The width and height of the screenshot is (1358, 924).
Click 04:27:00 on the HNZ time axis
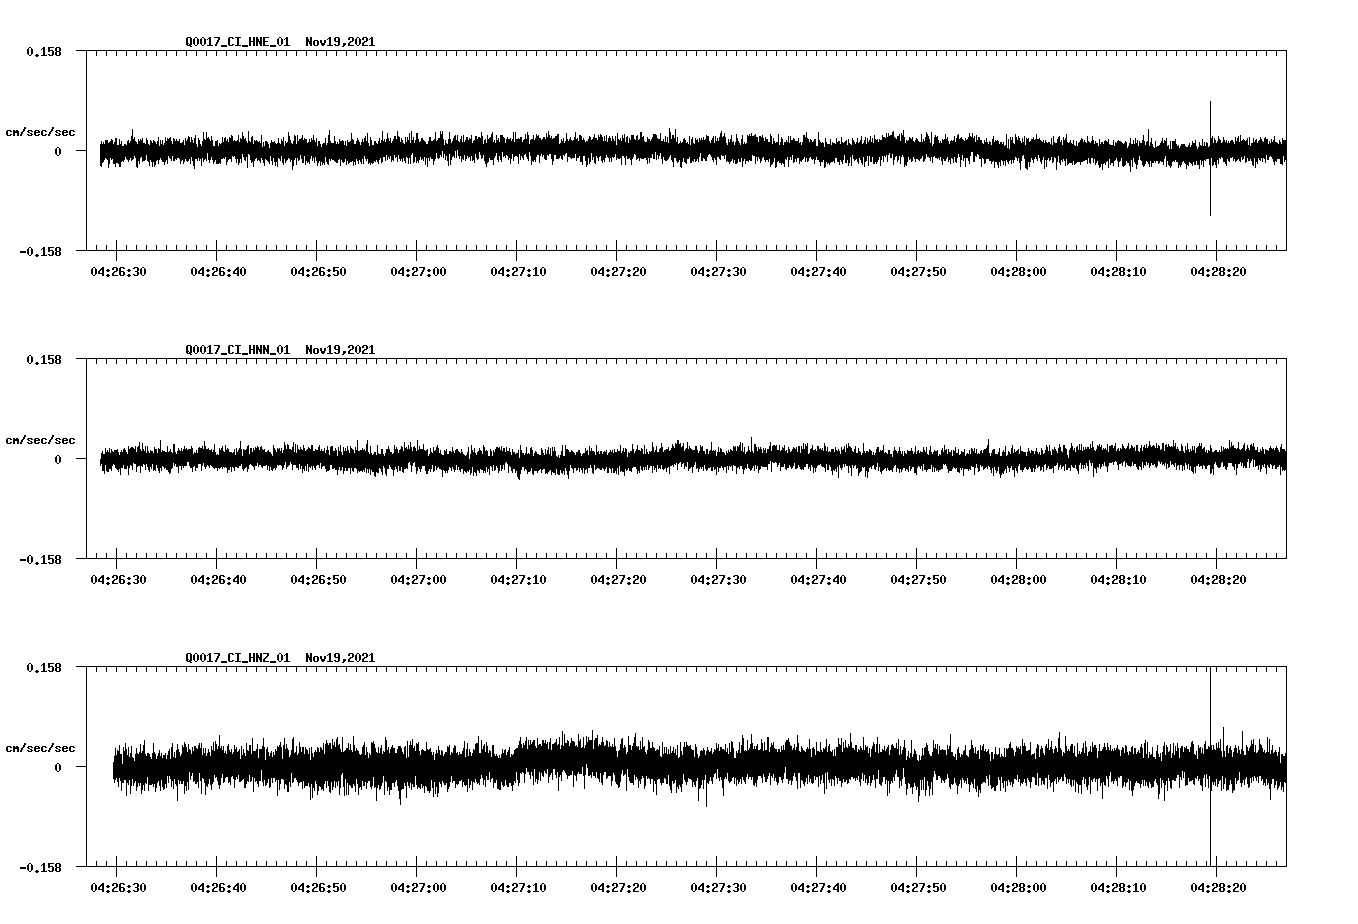418,887
